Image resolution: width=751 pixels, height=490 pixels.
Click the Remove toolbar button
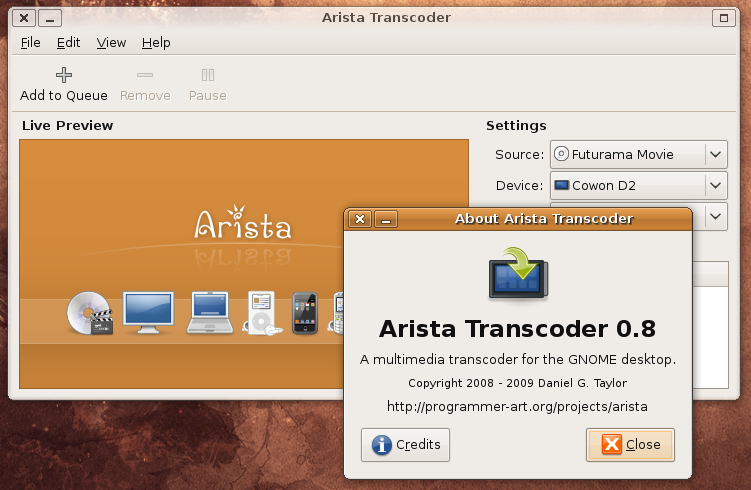tap(145, 85)
